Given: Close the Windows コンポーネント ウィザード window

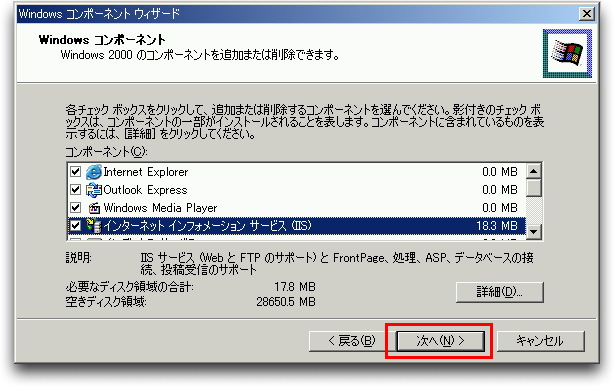Looking at the screenshot, I should pos(587,14).
